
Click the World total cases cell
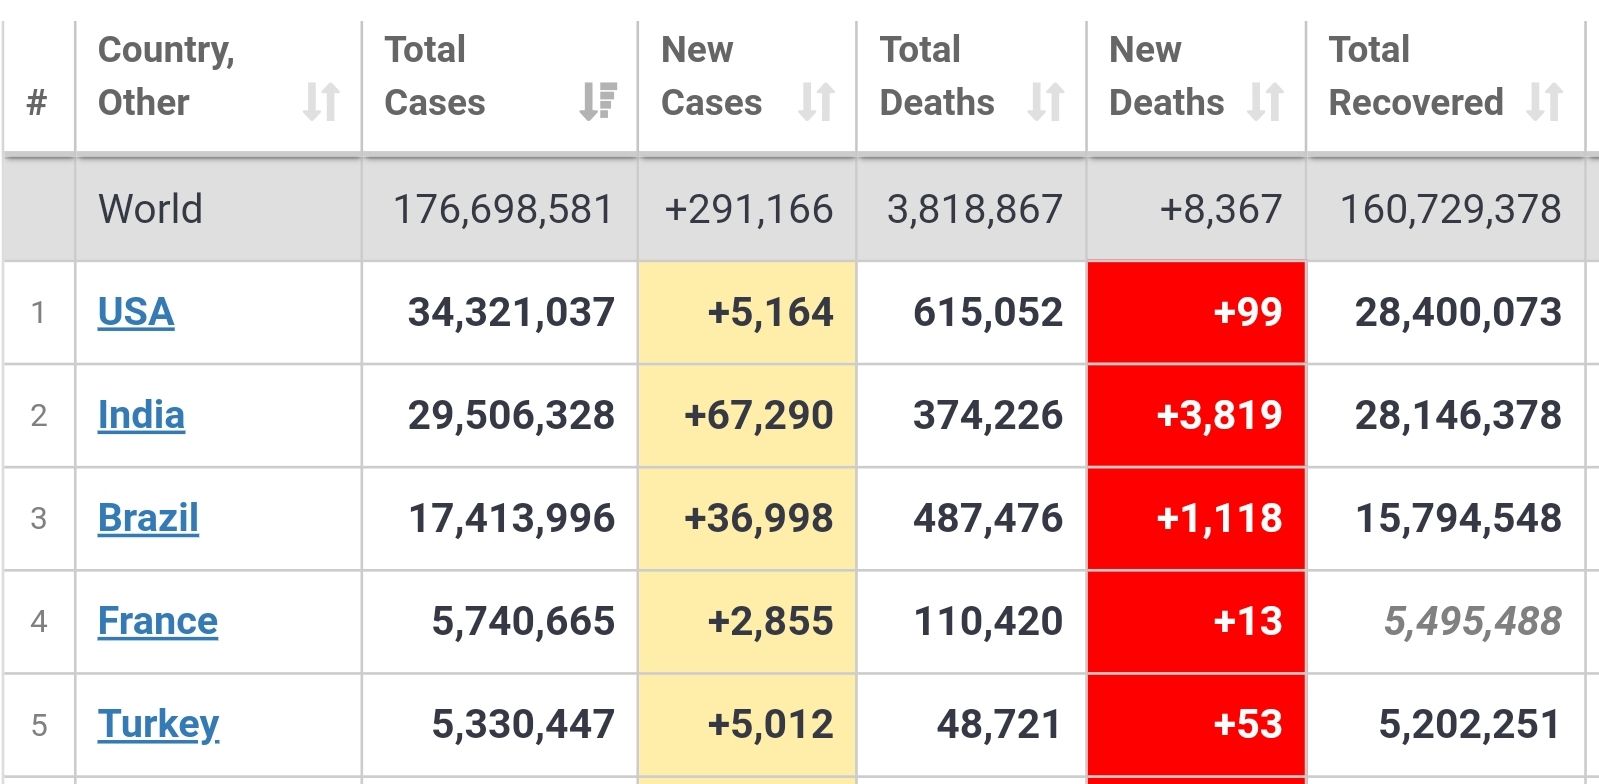[503, 209]
